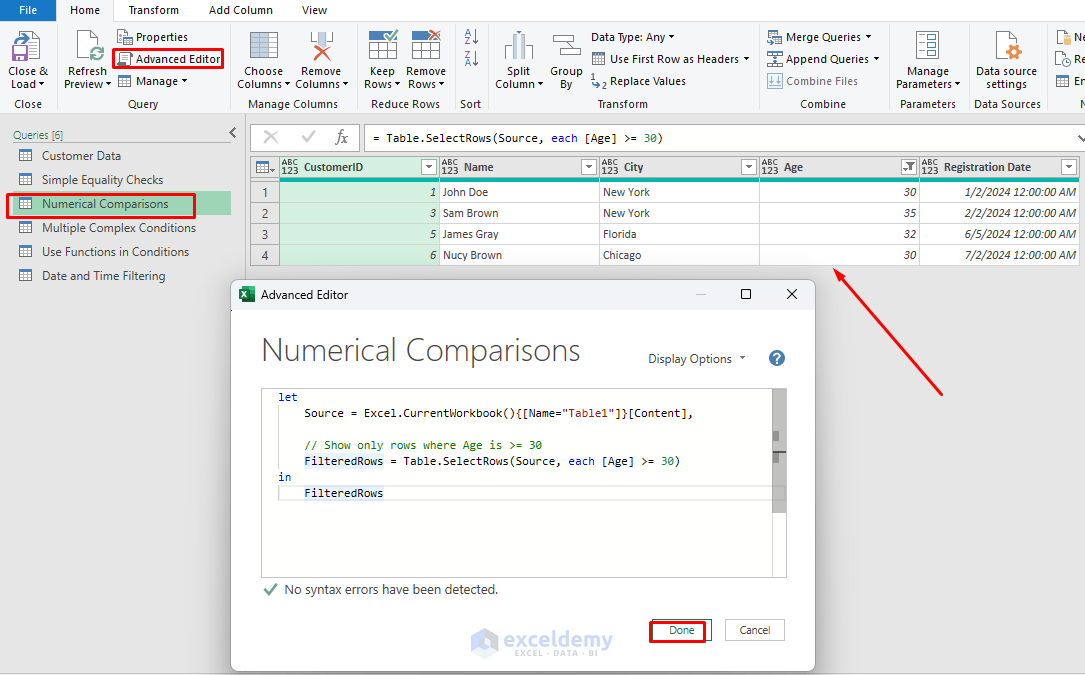The height and width of the screenshot is (675, 1085).
Task: Click the Refresh Preview icon
Action: click(x=89, y=46)
